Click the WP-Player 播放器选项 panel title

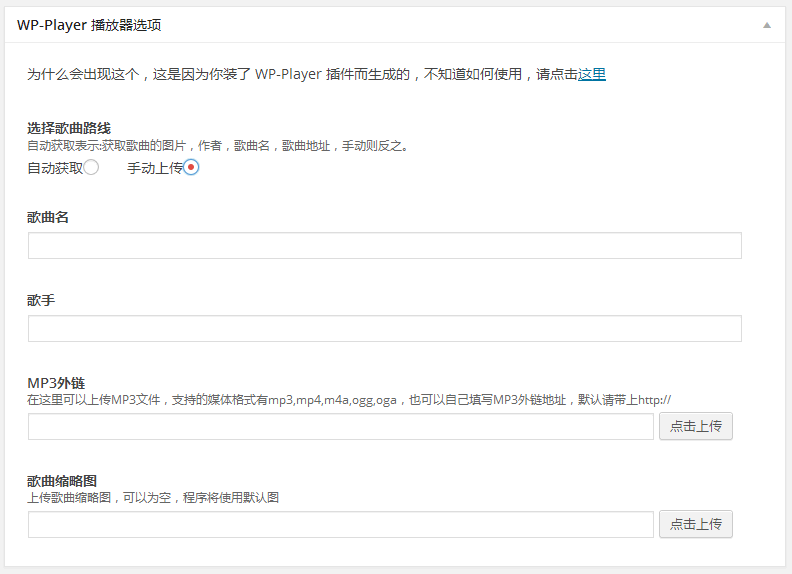(x=89, y=25)
